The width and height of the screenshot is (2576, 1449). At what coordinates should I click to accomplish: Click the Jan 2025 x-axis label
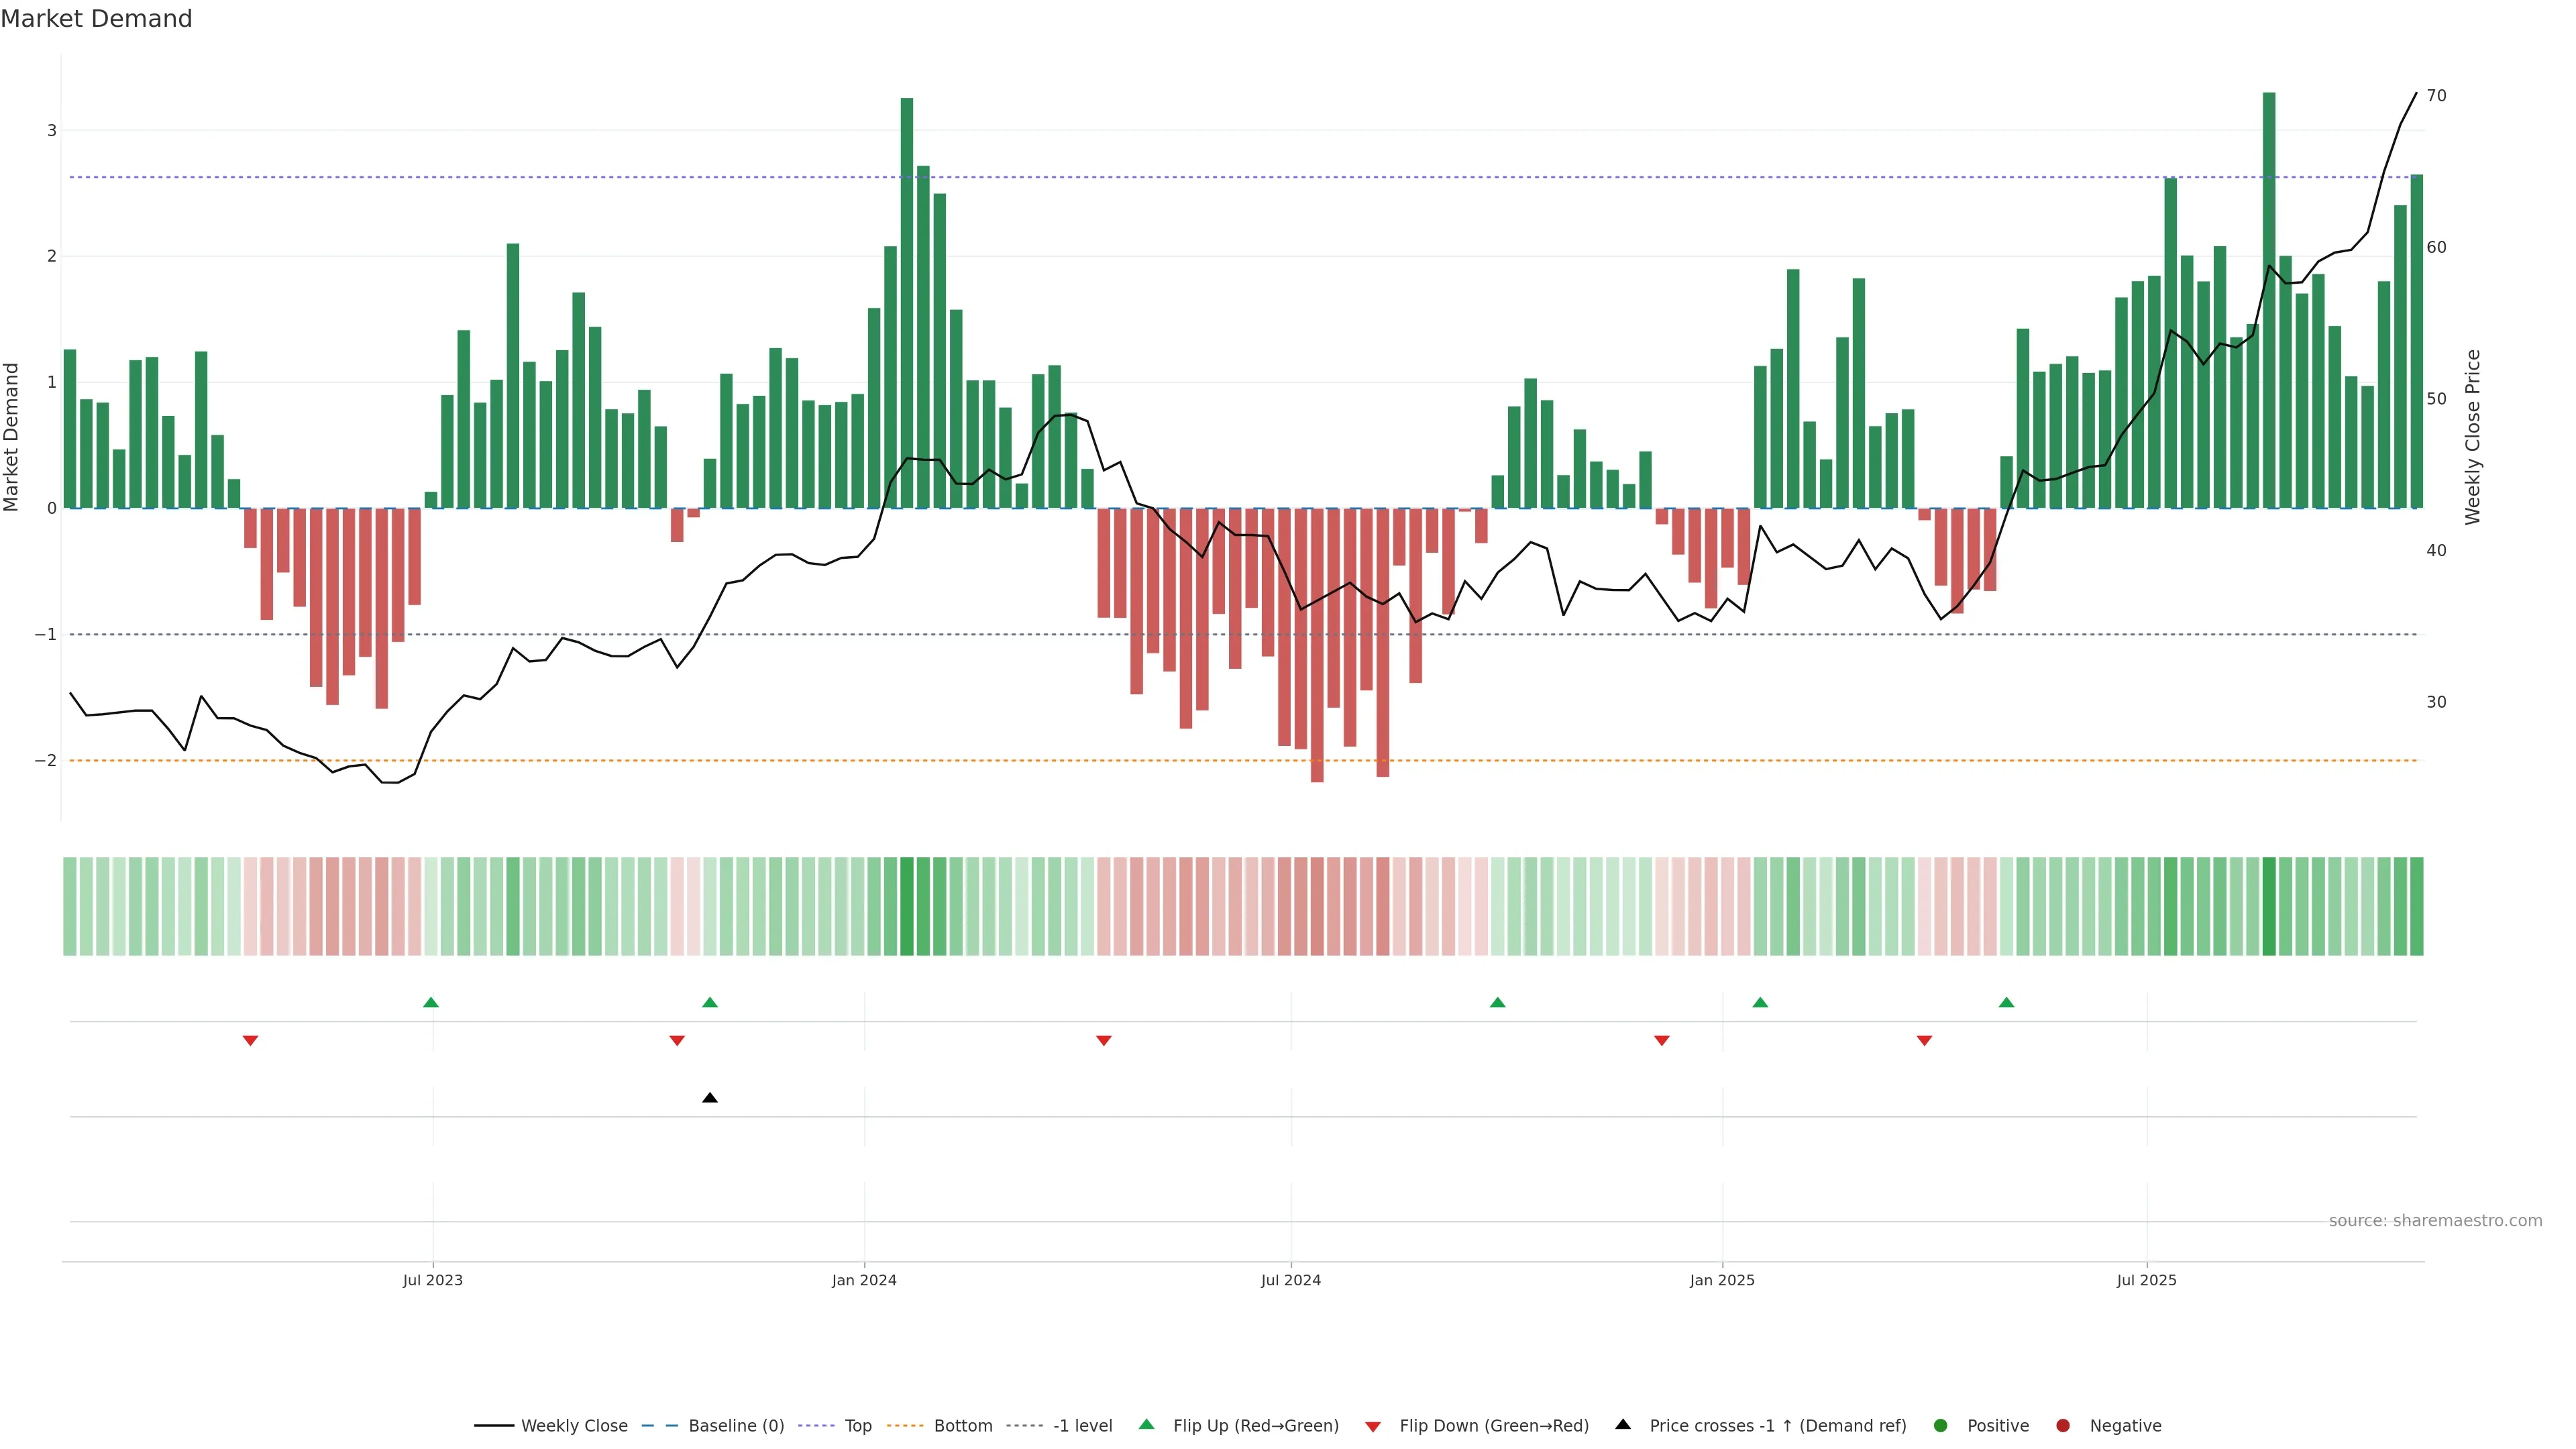coord(1722,1280)
